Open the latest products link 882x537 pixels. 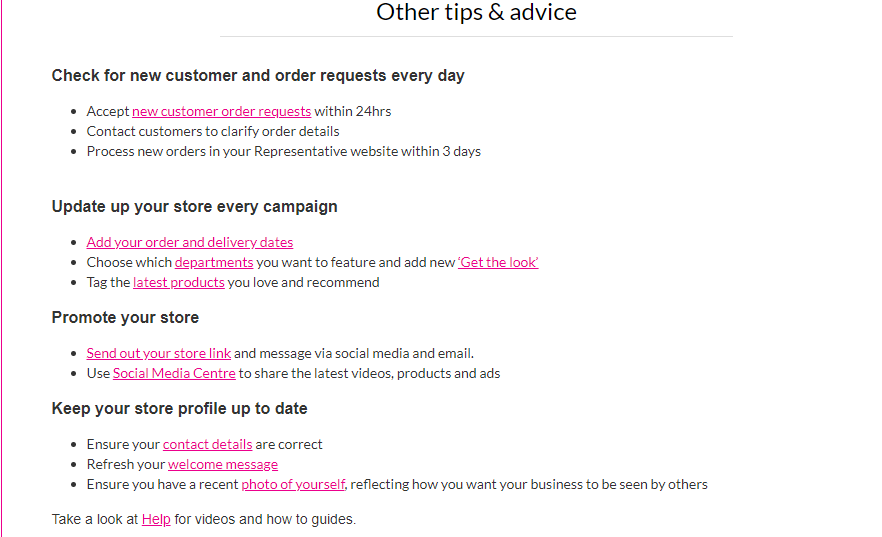coord(178,282)
